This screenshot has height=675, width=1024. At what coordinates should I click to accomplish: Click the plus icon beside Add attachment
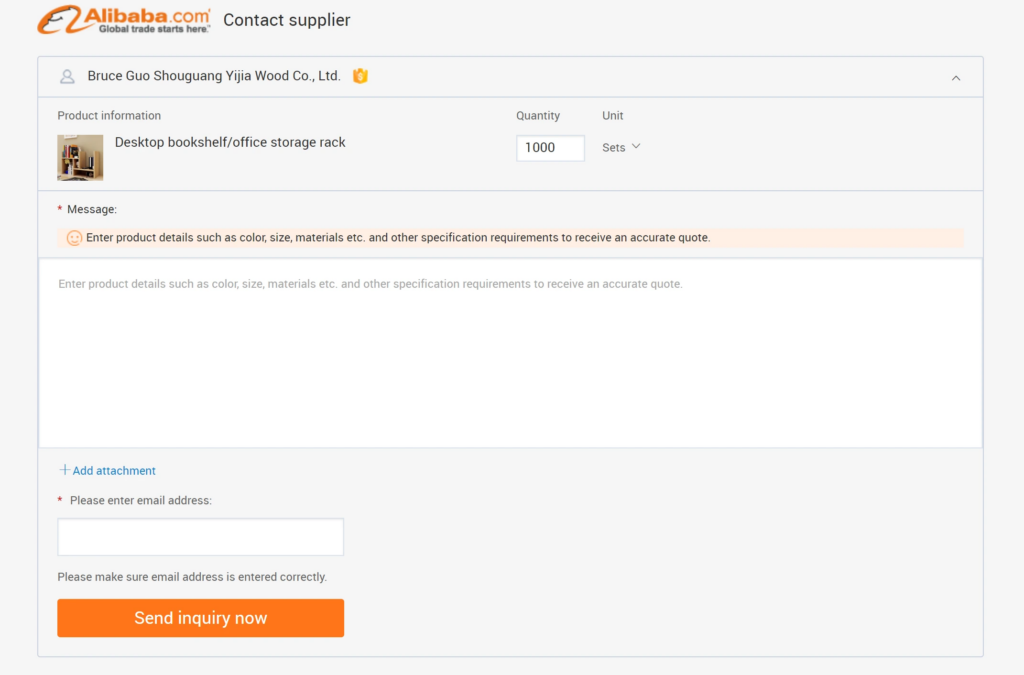(63, 470)
